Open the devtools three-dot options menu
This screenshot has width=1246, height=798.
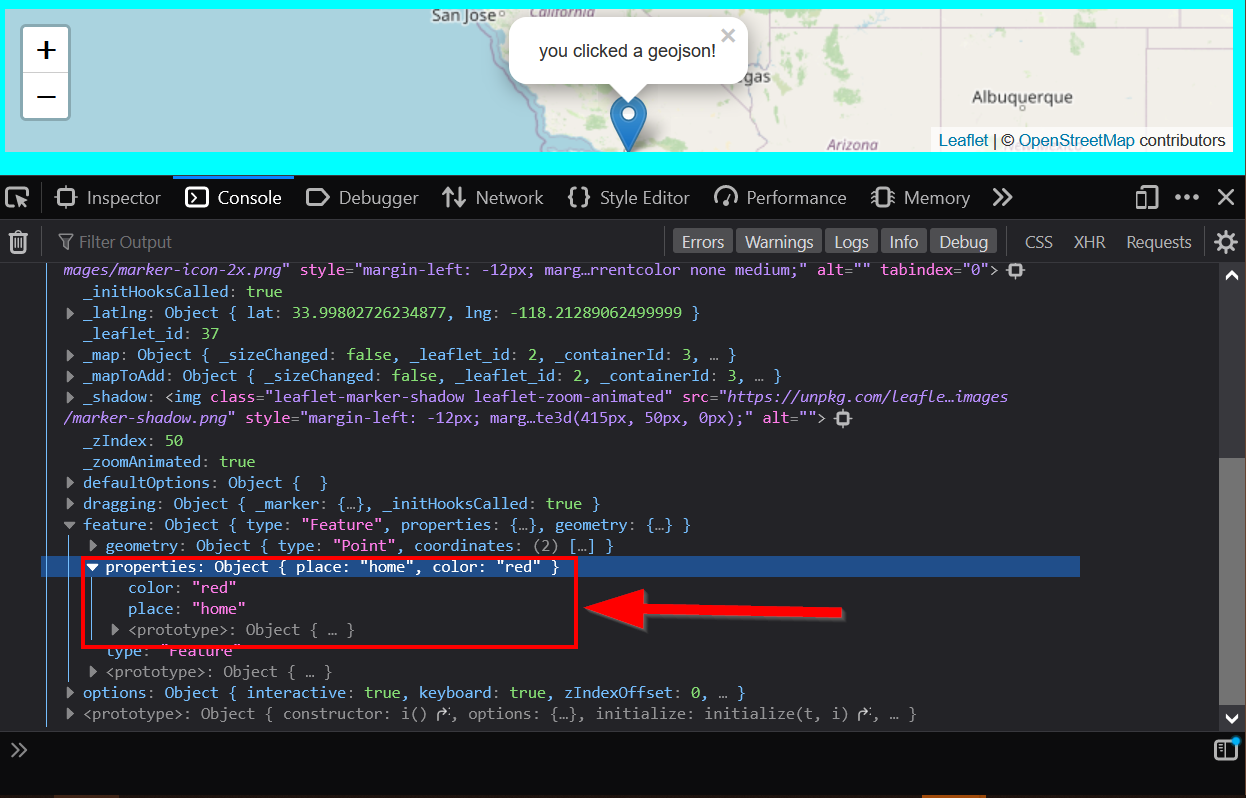pos(1187,198)
